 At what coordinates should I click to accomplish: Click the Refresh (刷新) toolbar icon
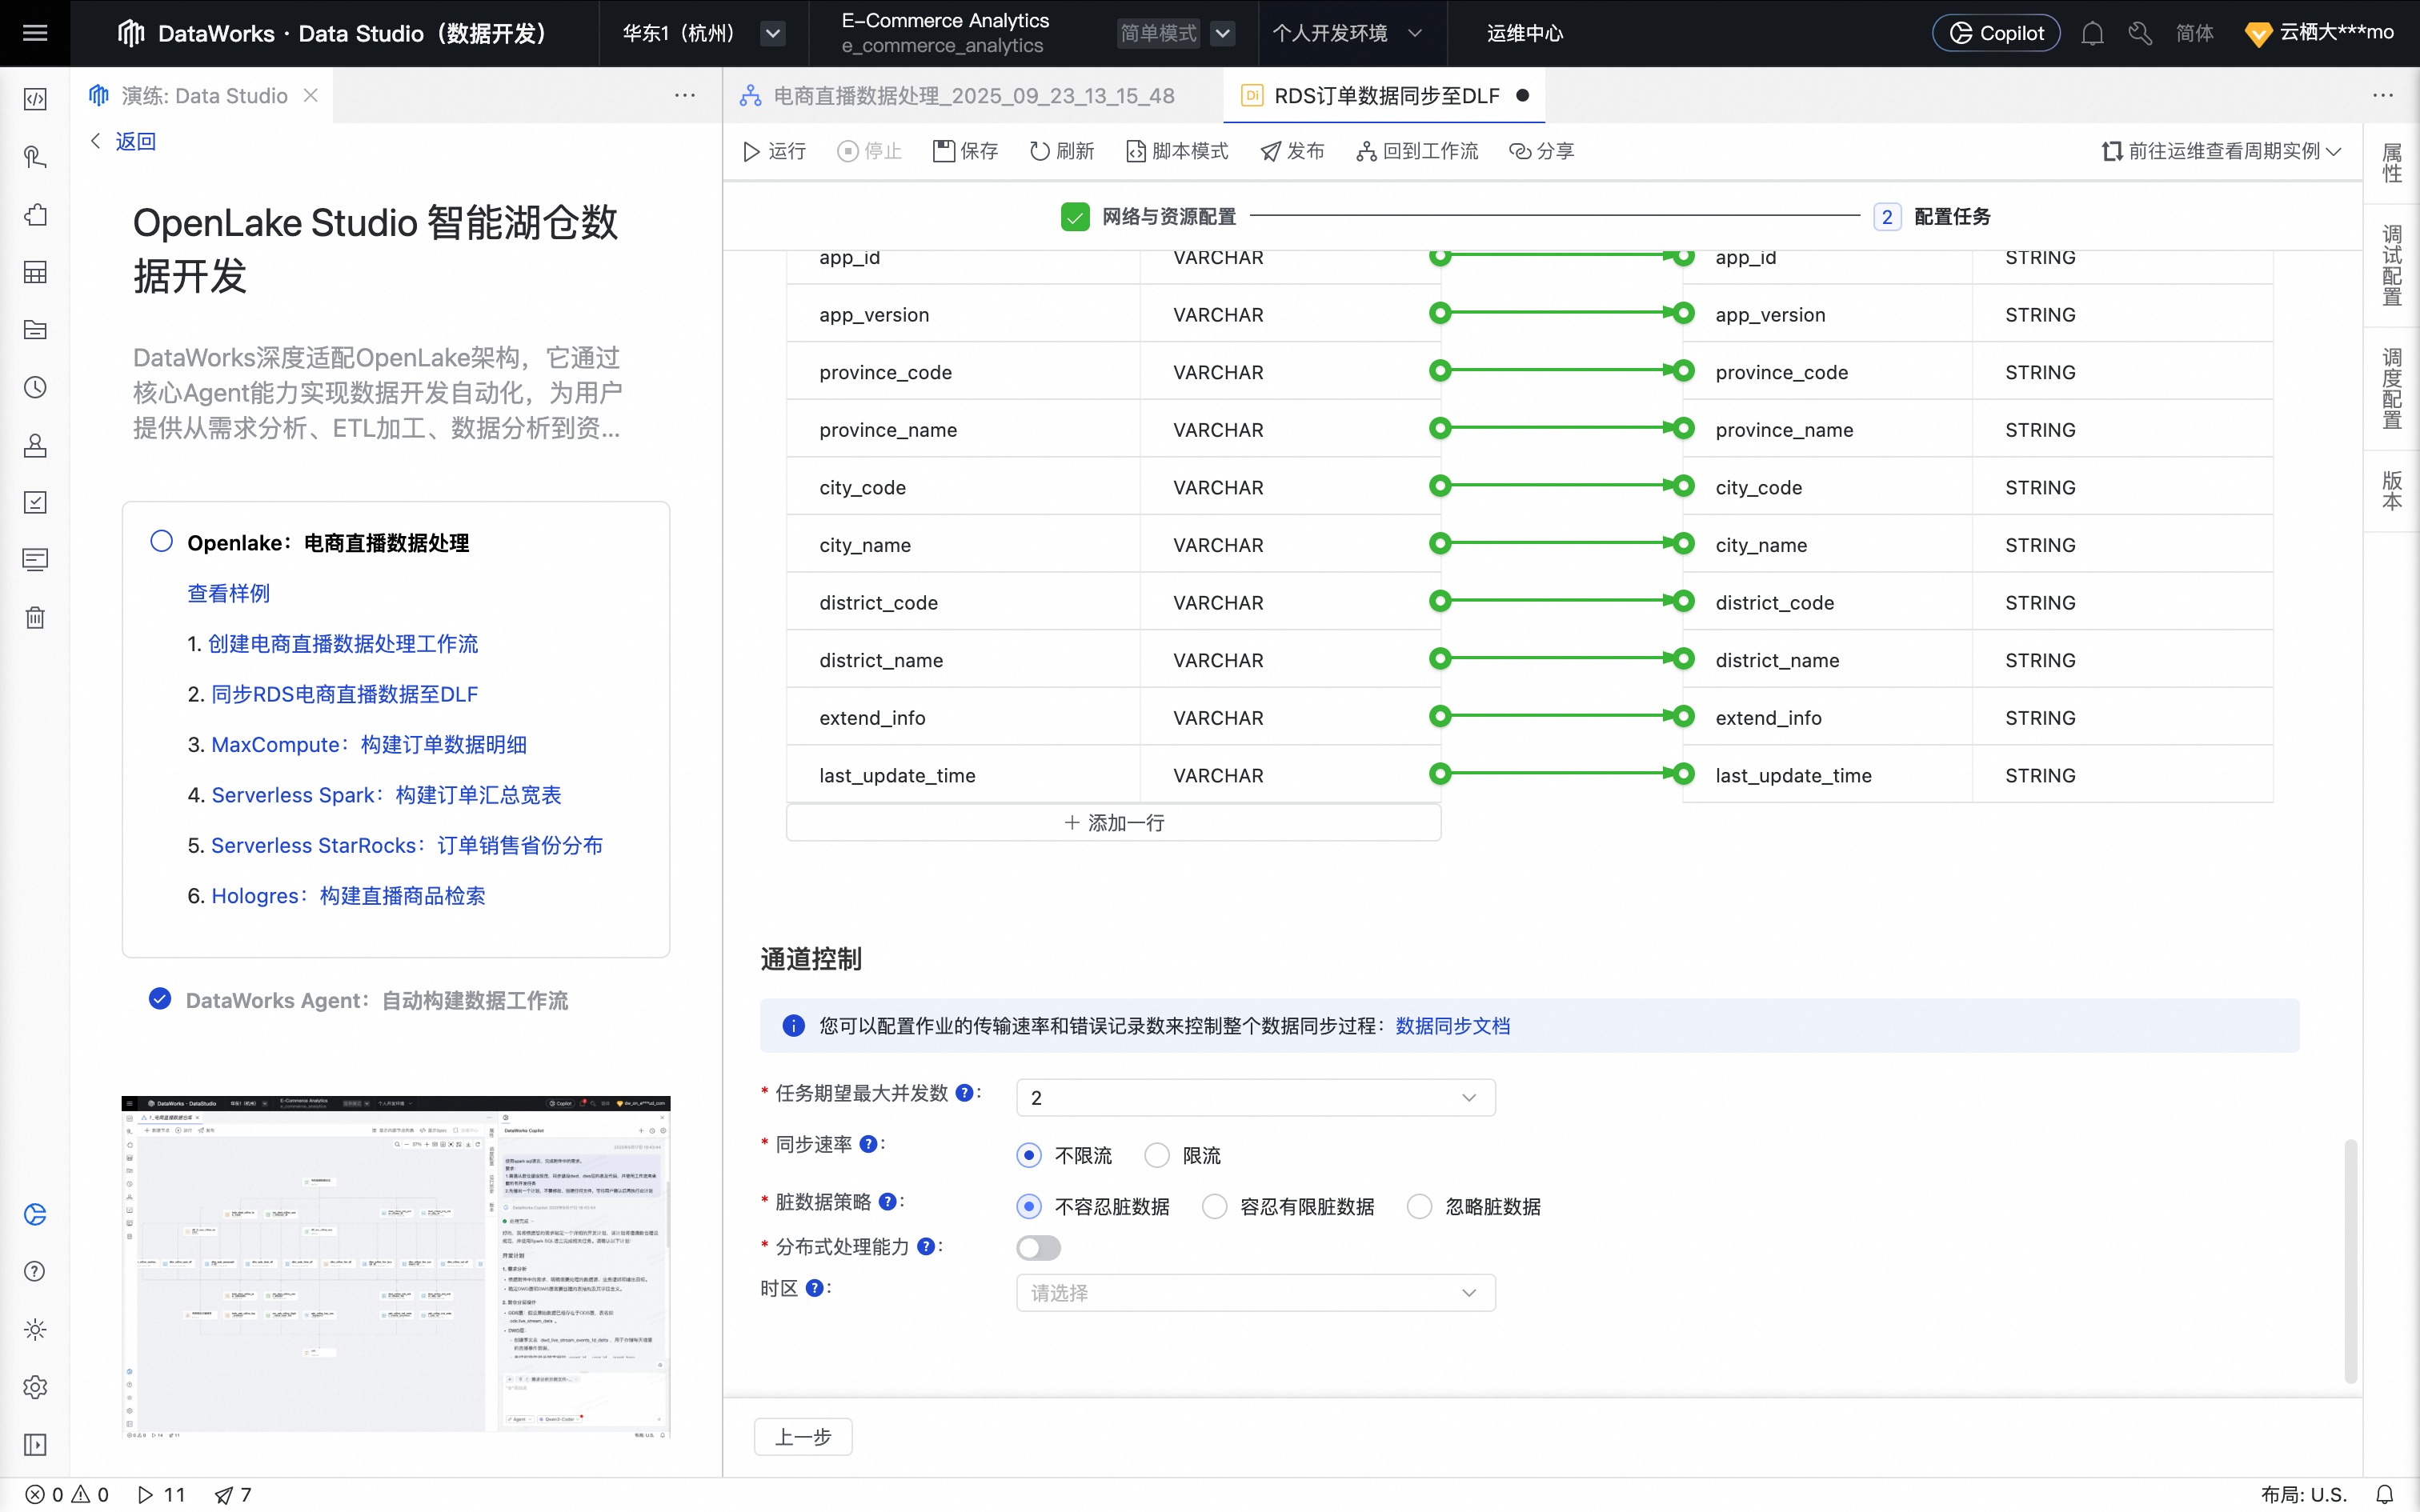pos(1040,151)
